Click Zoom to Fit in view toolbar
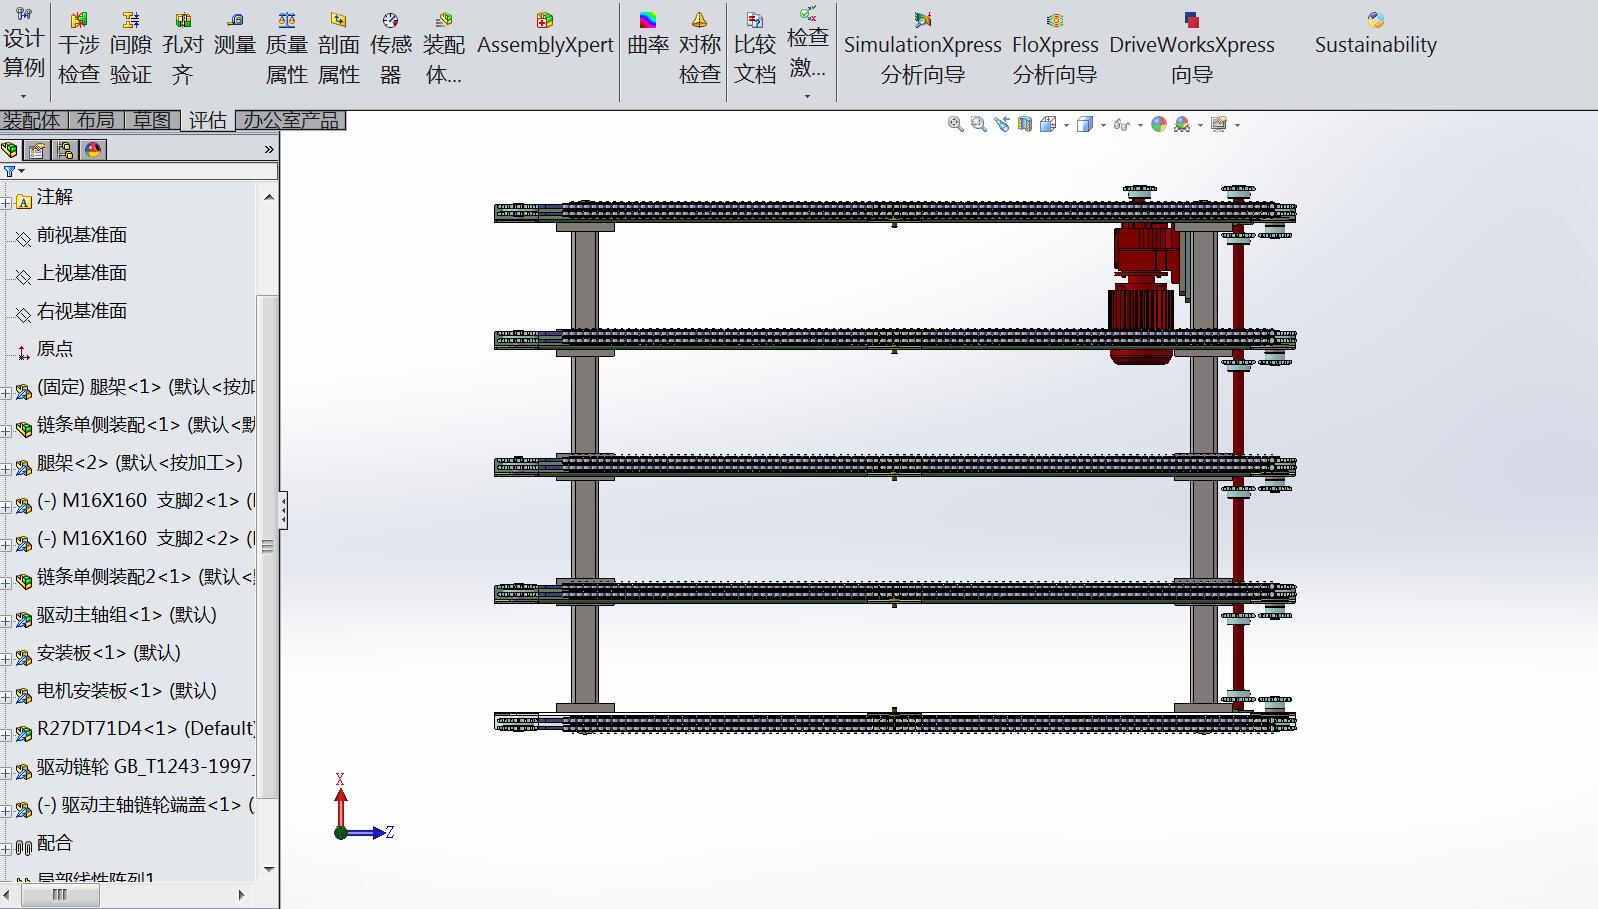 click(955, 124)
